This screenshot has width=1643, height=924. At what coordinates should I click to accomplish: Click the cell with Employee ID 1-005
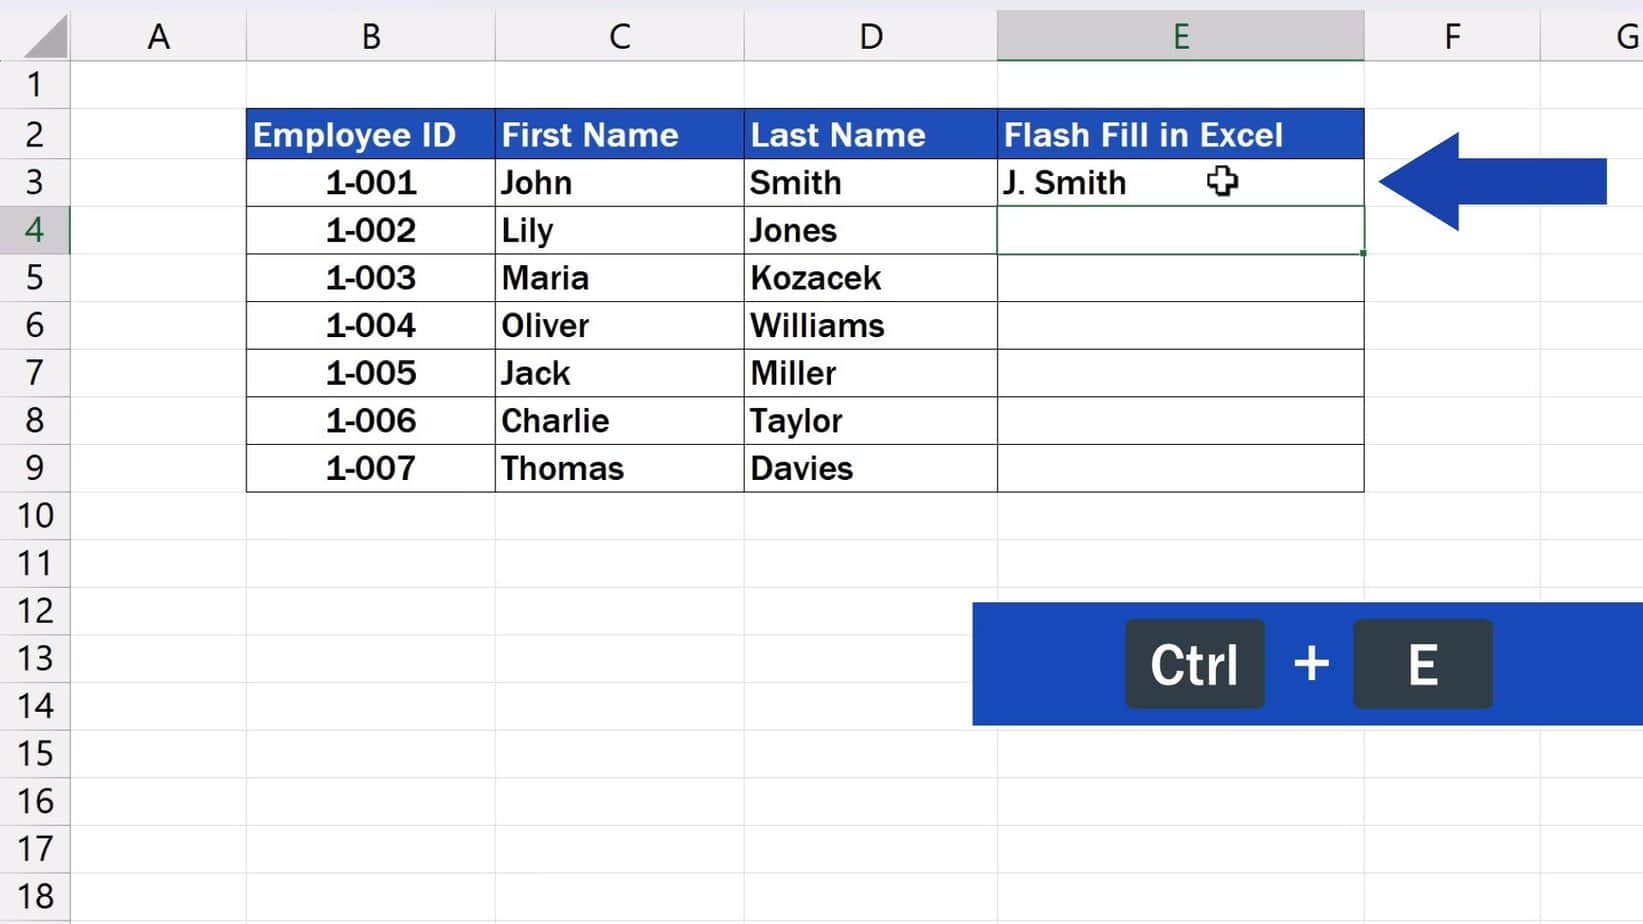click(x=371, y=373)
